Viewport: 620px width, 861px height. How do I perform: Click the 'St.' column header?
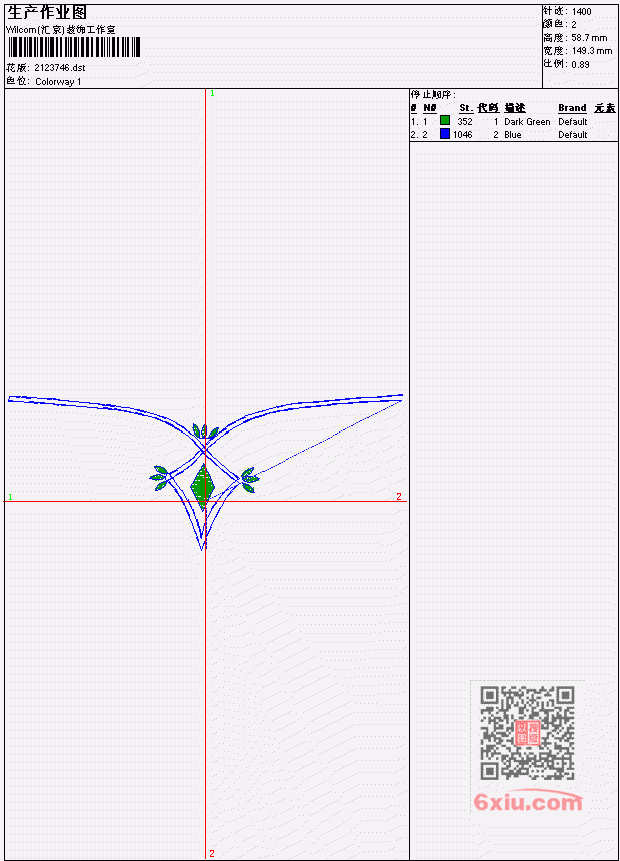[466, 108]
